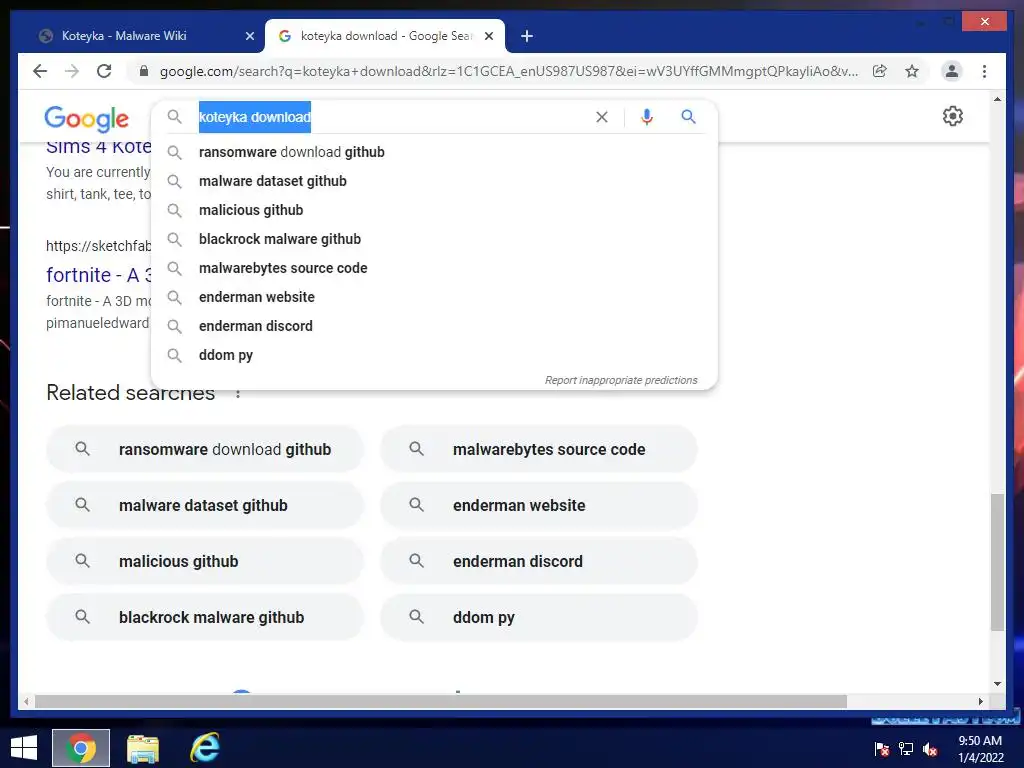Open related search malicious github chip
This screenshot has width=1024, height=768.
click(204, 562)
